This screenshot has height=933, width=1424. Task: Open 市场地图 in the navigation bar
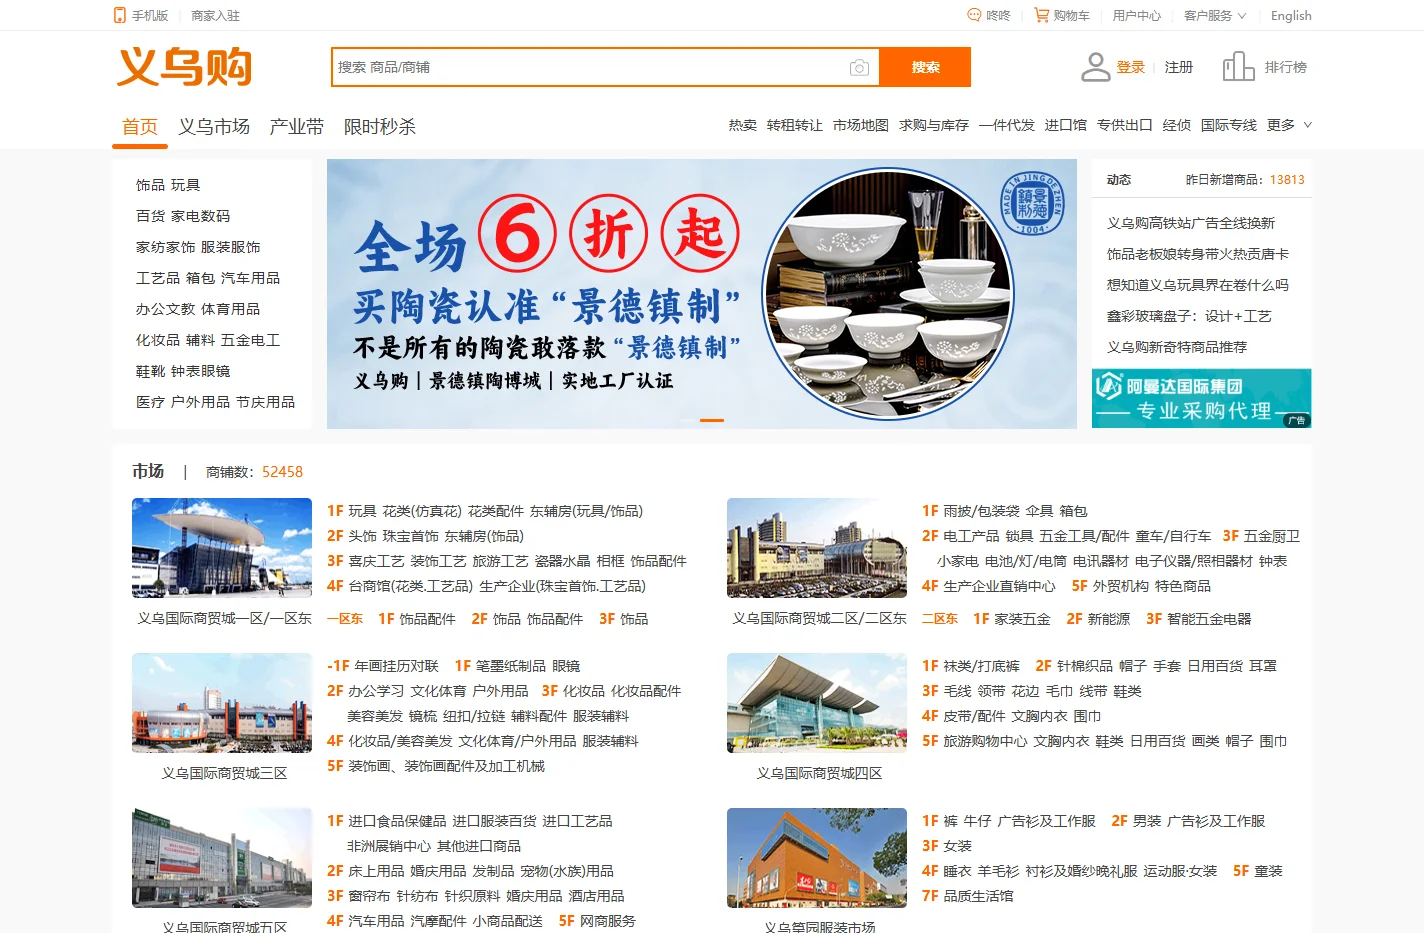[861, 125]
